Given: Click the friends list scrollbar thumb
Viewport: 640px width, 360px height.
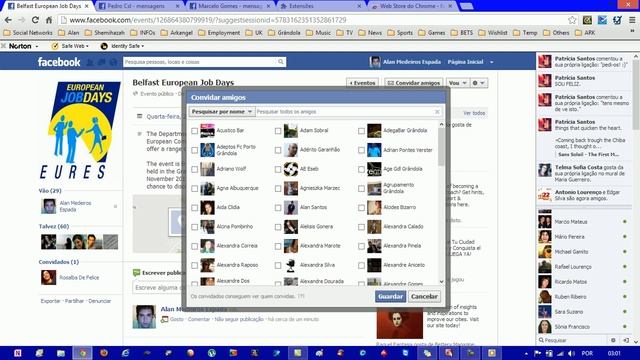Looking at the screenshot, I should [x=441, y=147].
